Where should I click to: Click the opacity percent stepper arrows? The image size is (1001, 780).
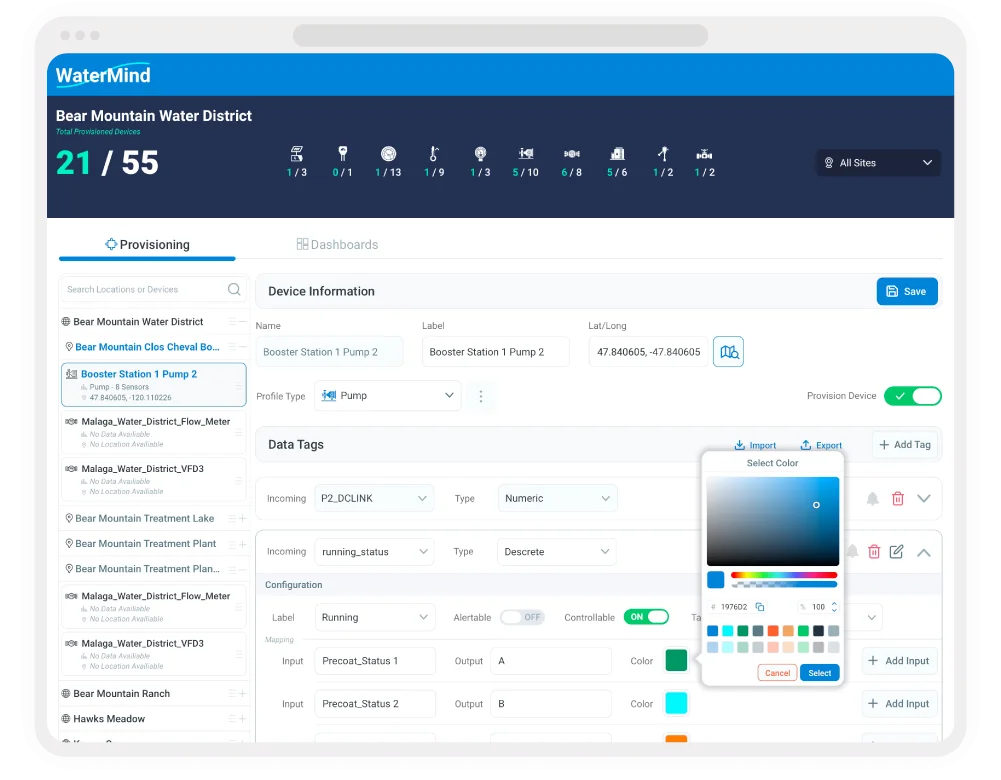pos(834,607)
